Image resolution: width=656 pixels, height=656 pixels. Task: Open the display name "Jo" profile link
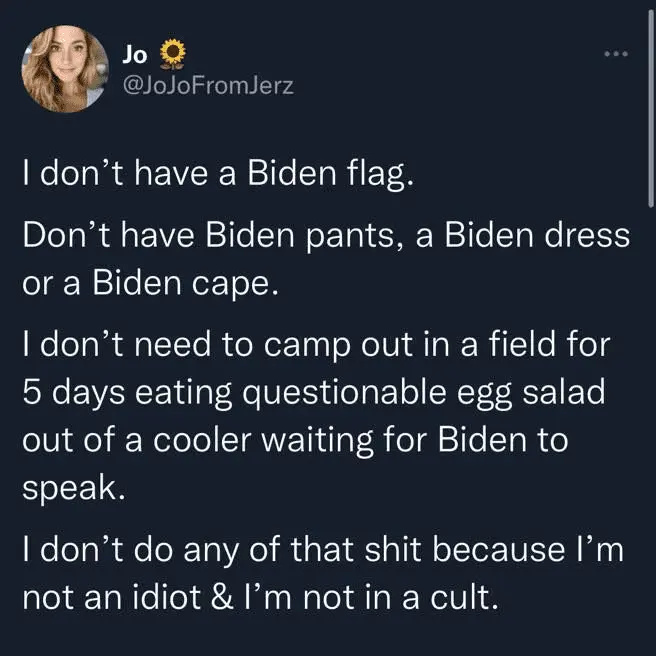(134, 53)
